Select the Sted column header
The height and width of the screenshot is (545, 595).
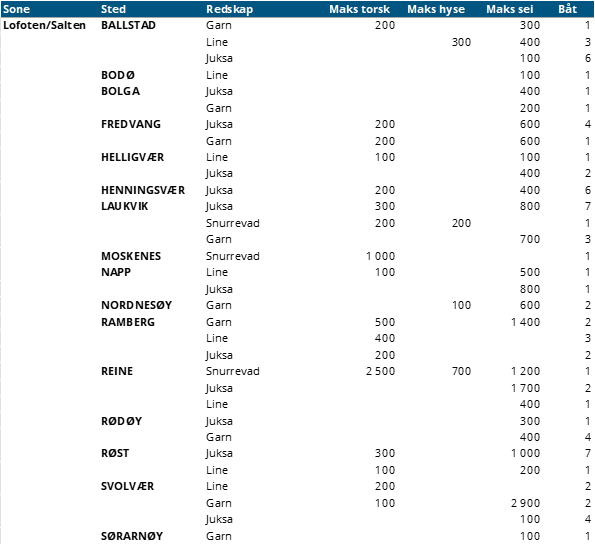click(113, 9)
